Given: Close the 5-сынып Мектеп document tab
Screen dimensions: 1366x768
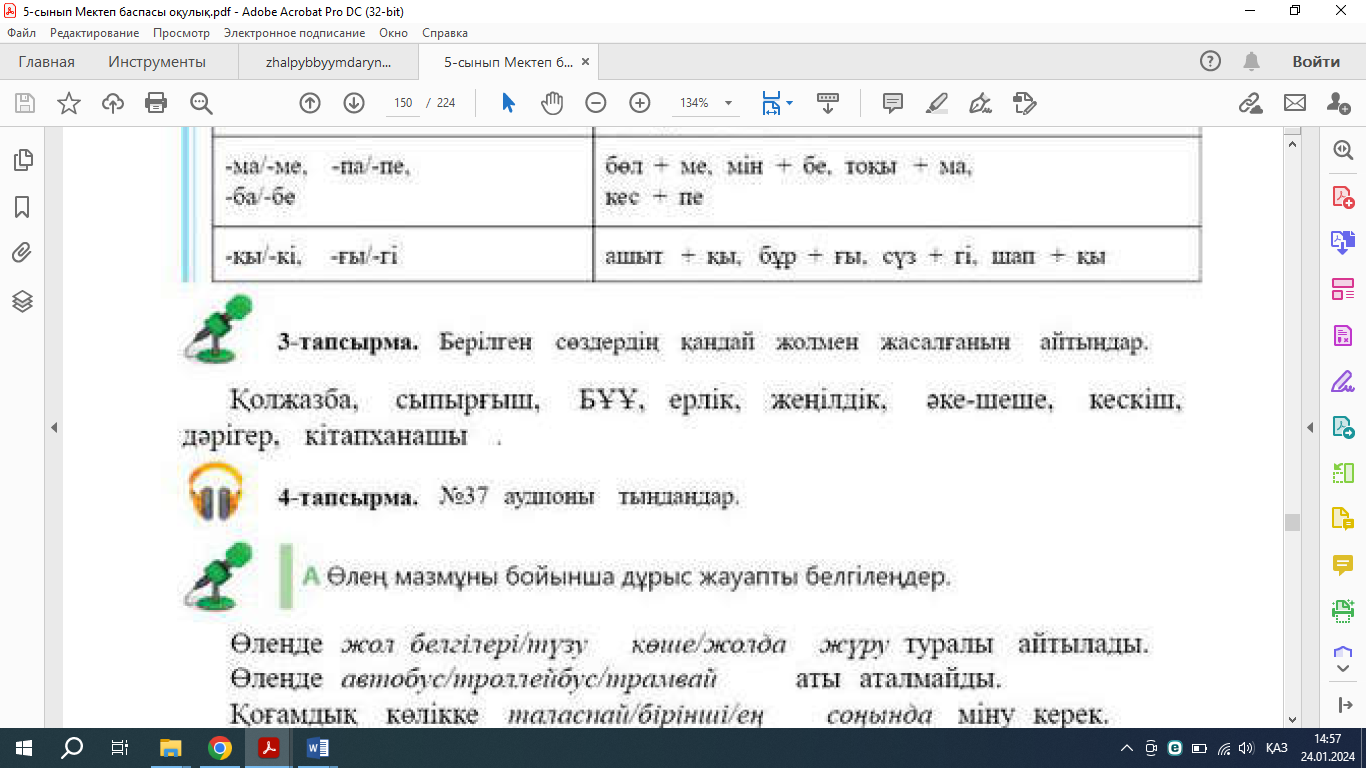Looking at the screenshot, I should coord(586,62).
